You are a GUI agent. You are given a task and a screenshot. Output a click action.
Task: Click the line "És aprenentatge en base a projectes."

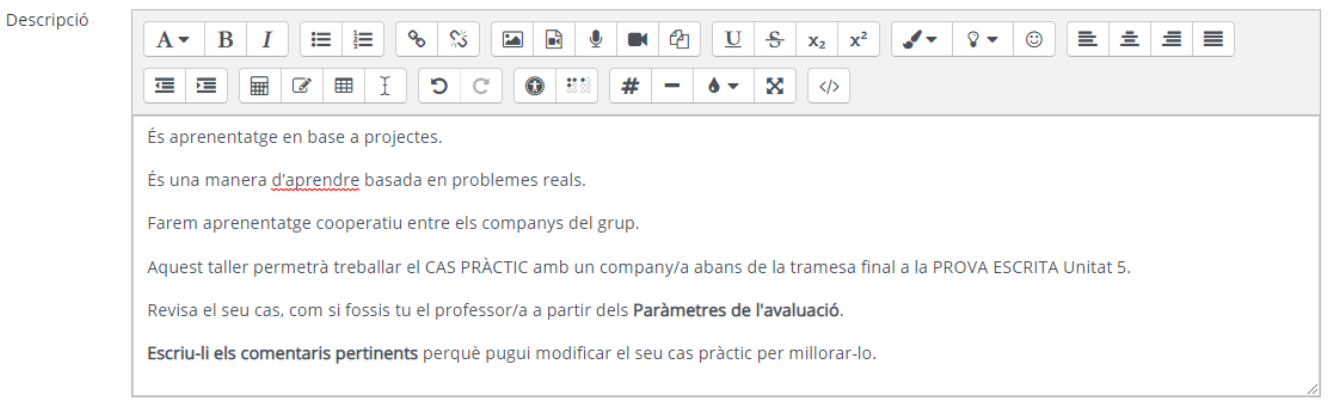293,137
